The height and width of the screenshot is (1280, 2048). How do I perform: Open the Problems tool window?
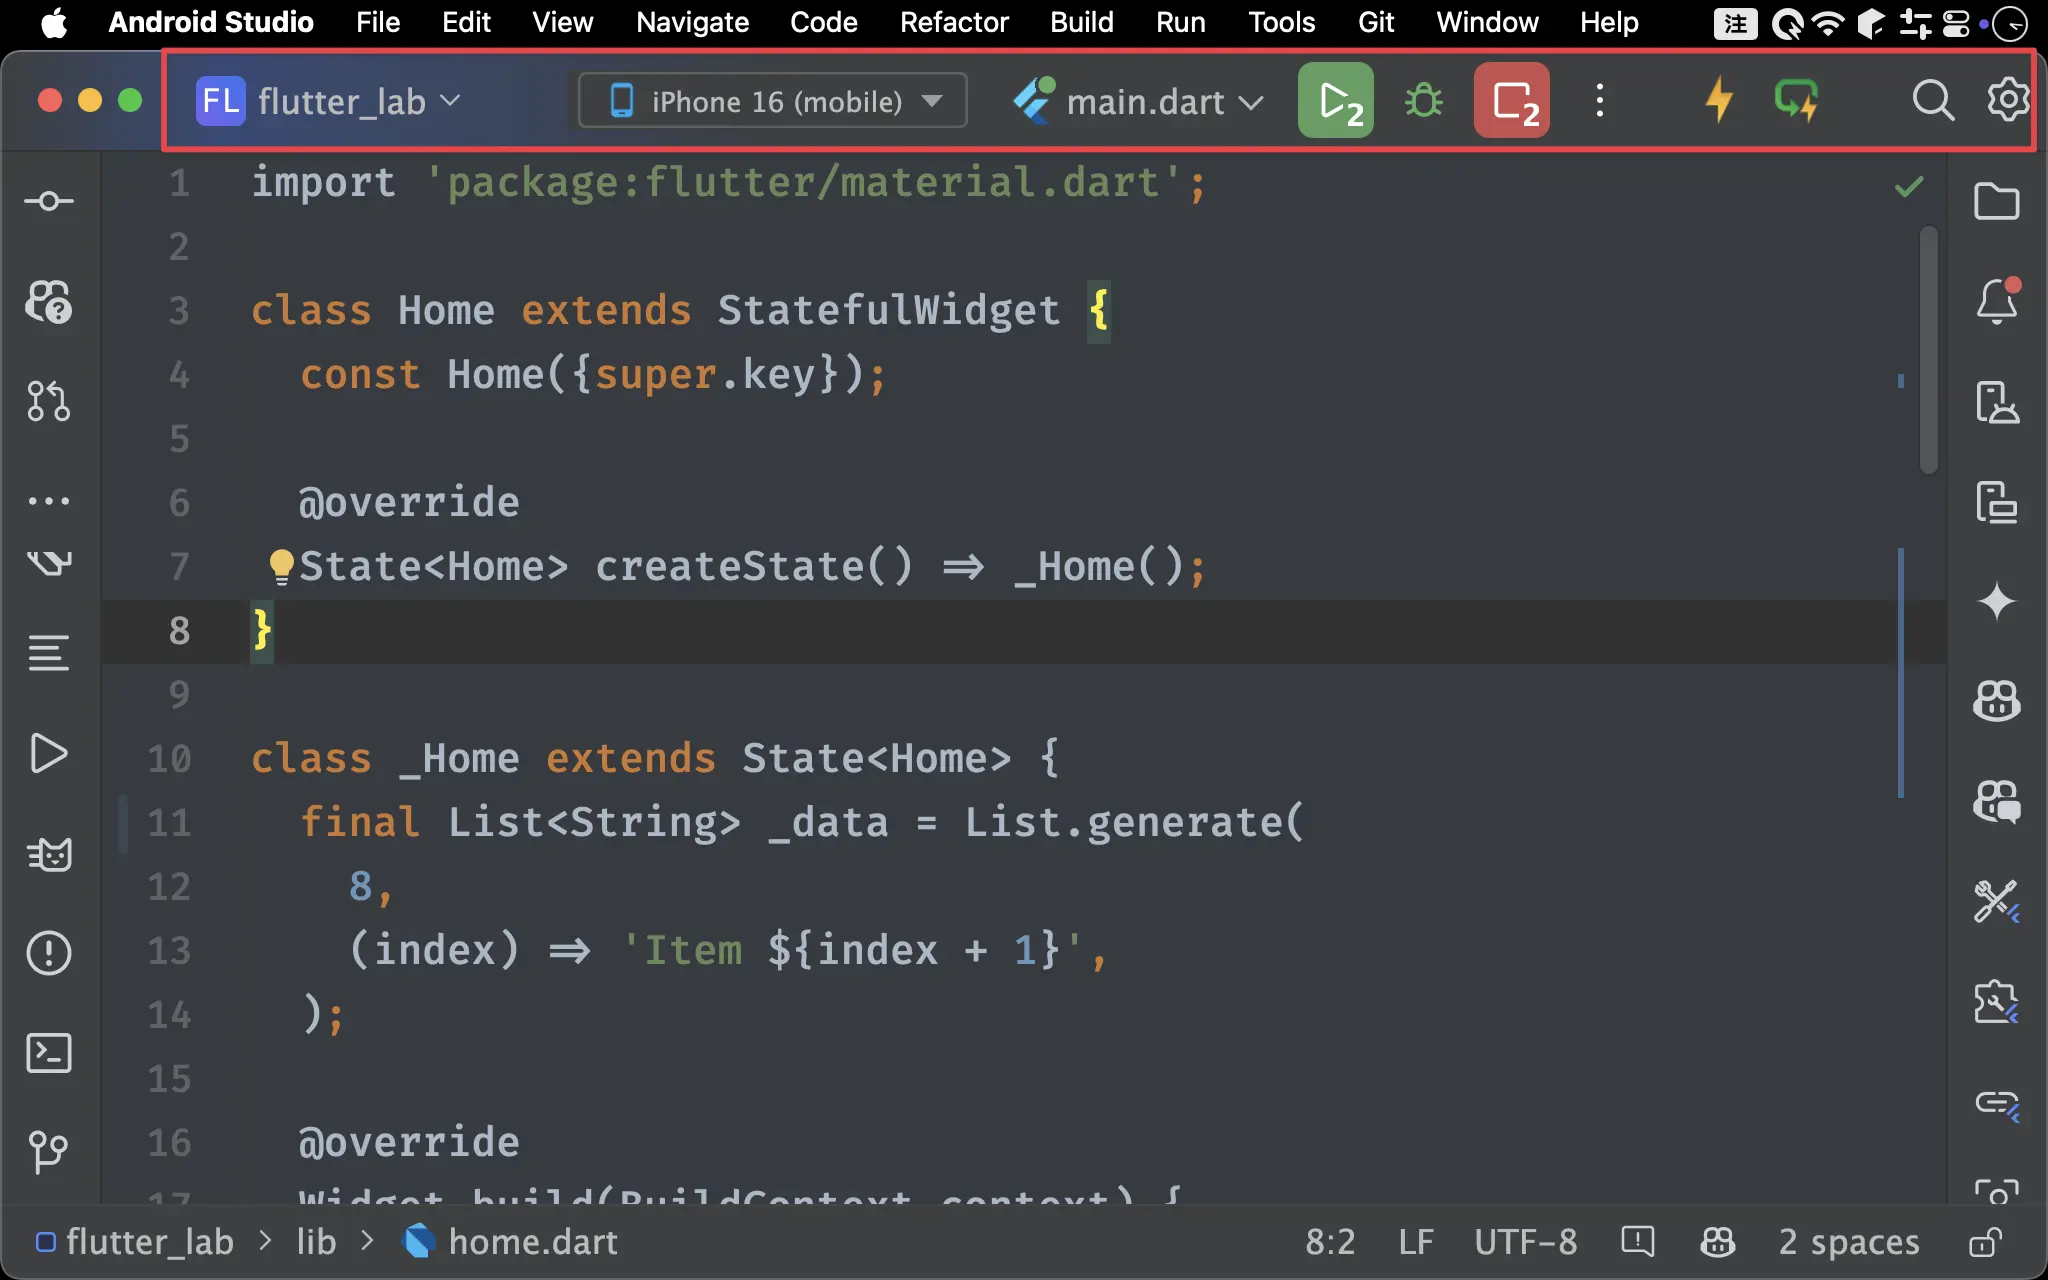coord(49,953)
